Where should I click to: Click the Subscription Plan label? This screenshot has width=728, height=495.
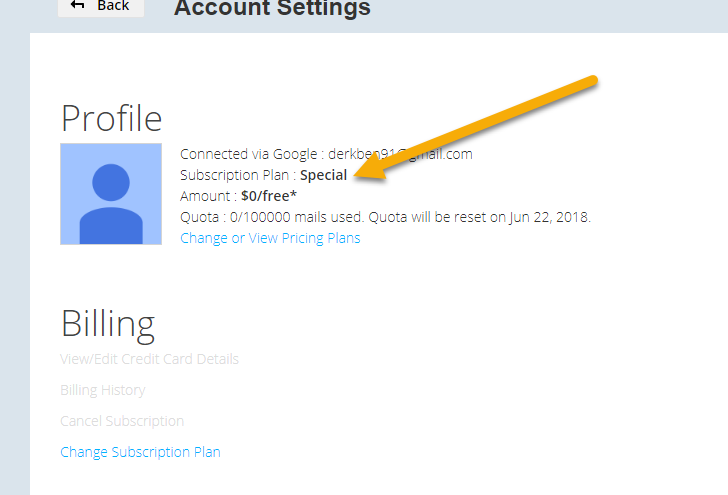tap(235, 175)
